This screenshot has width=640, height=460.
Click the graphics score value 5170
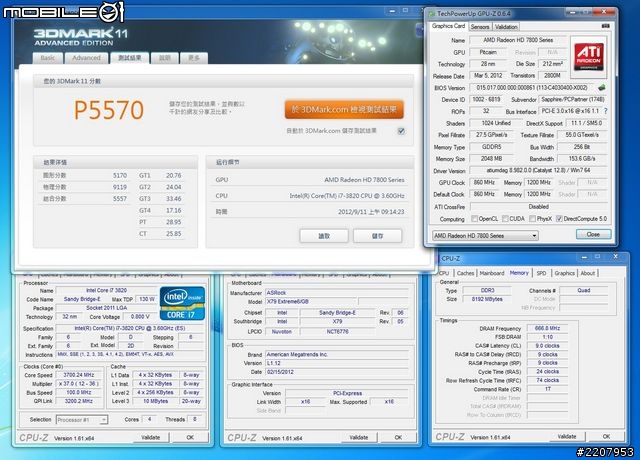(120, 175)
